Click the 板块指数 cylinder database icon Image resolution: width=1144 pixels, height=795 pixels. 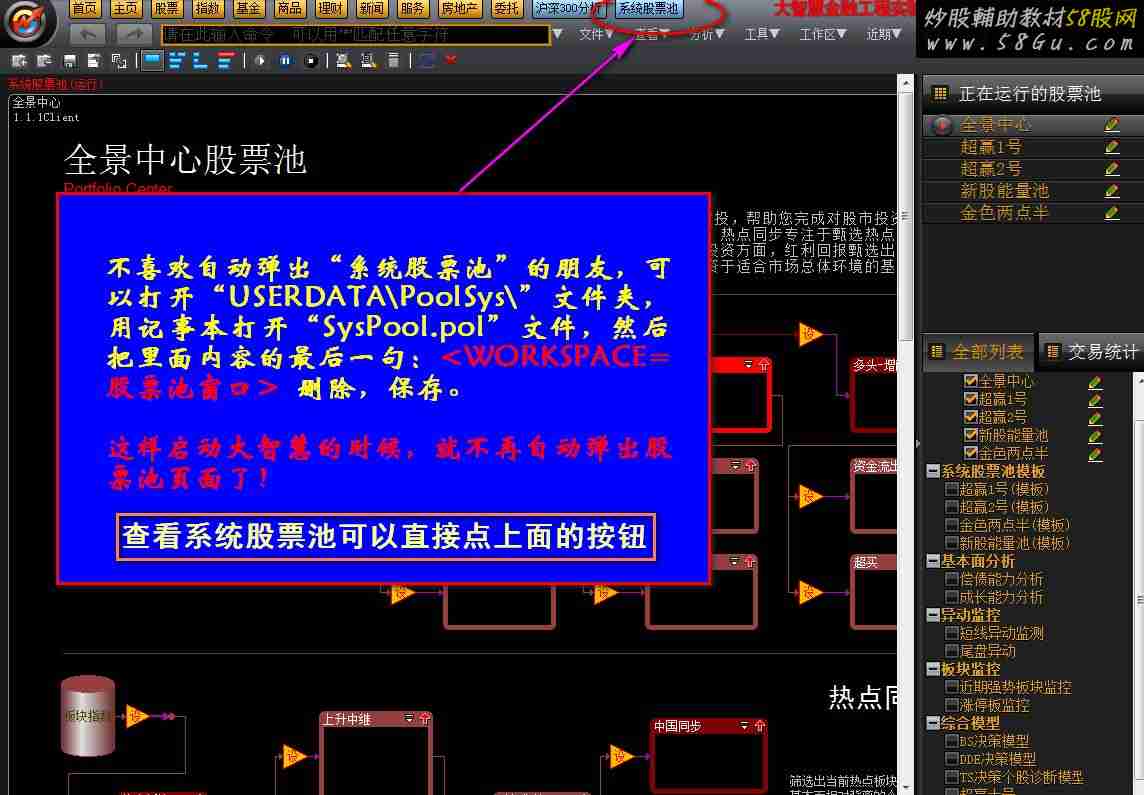pyautogui.click(x=88, y=716)
